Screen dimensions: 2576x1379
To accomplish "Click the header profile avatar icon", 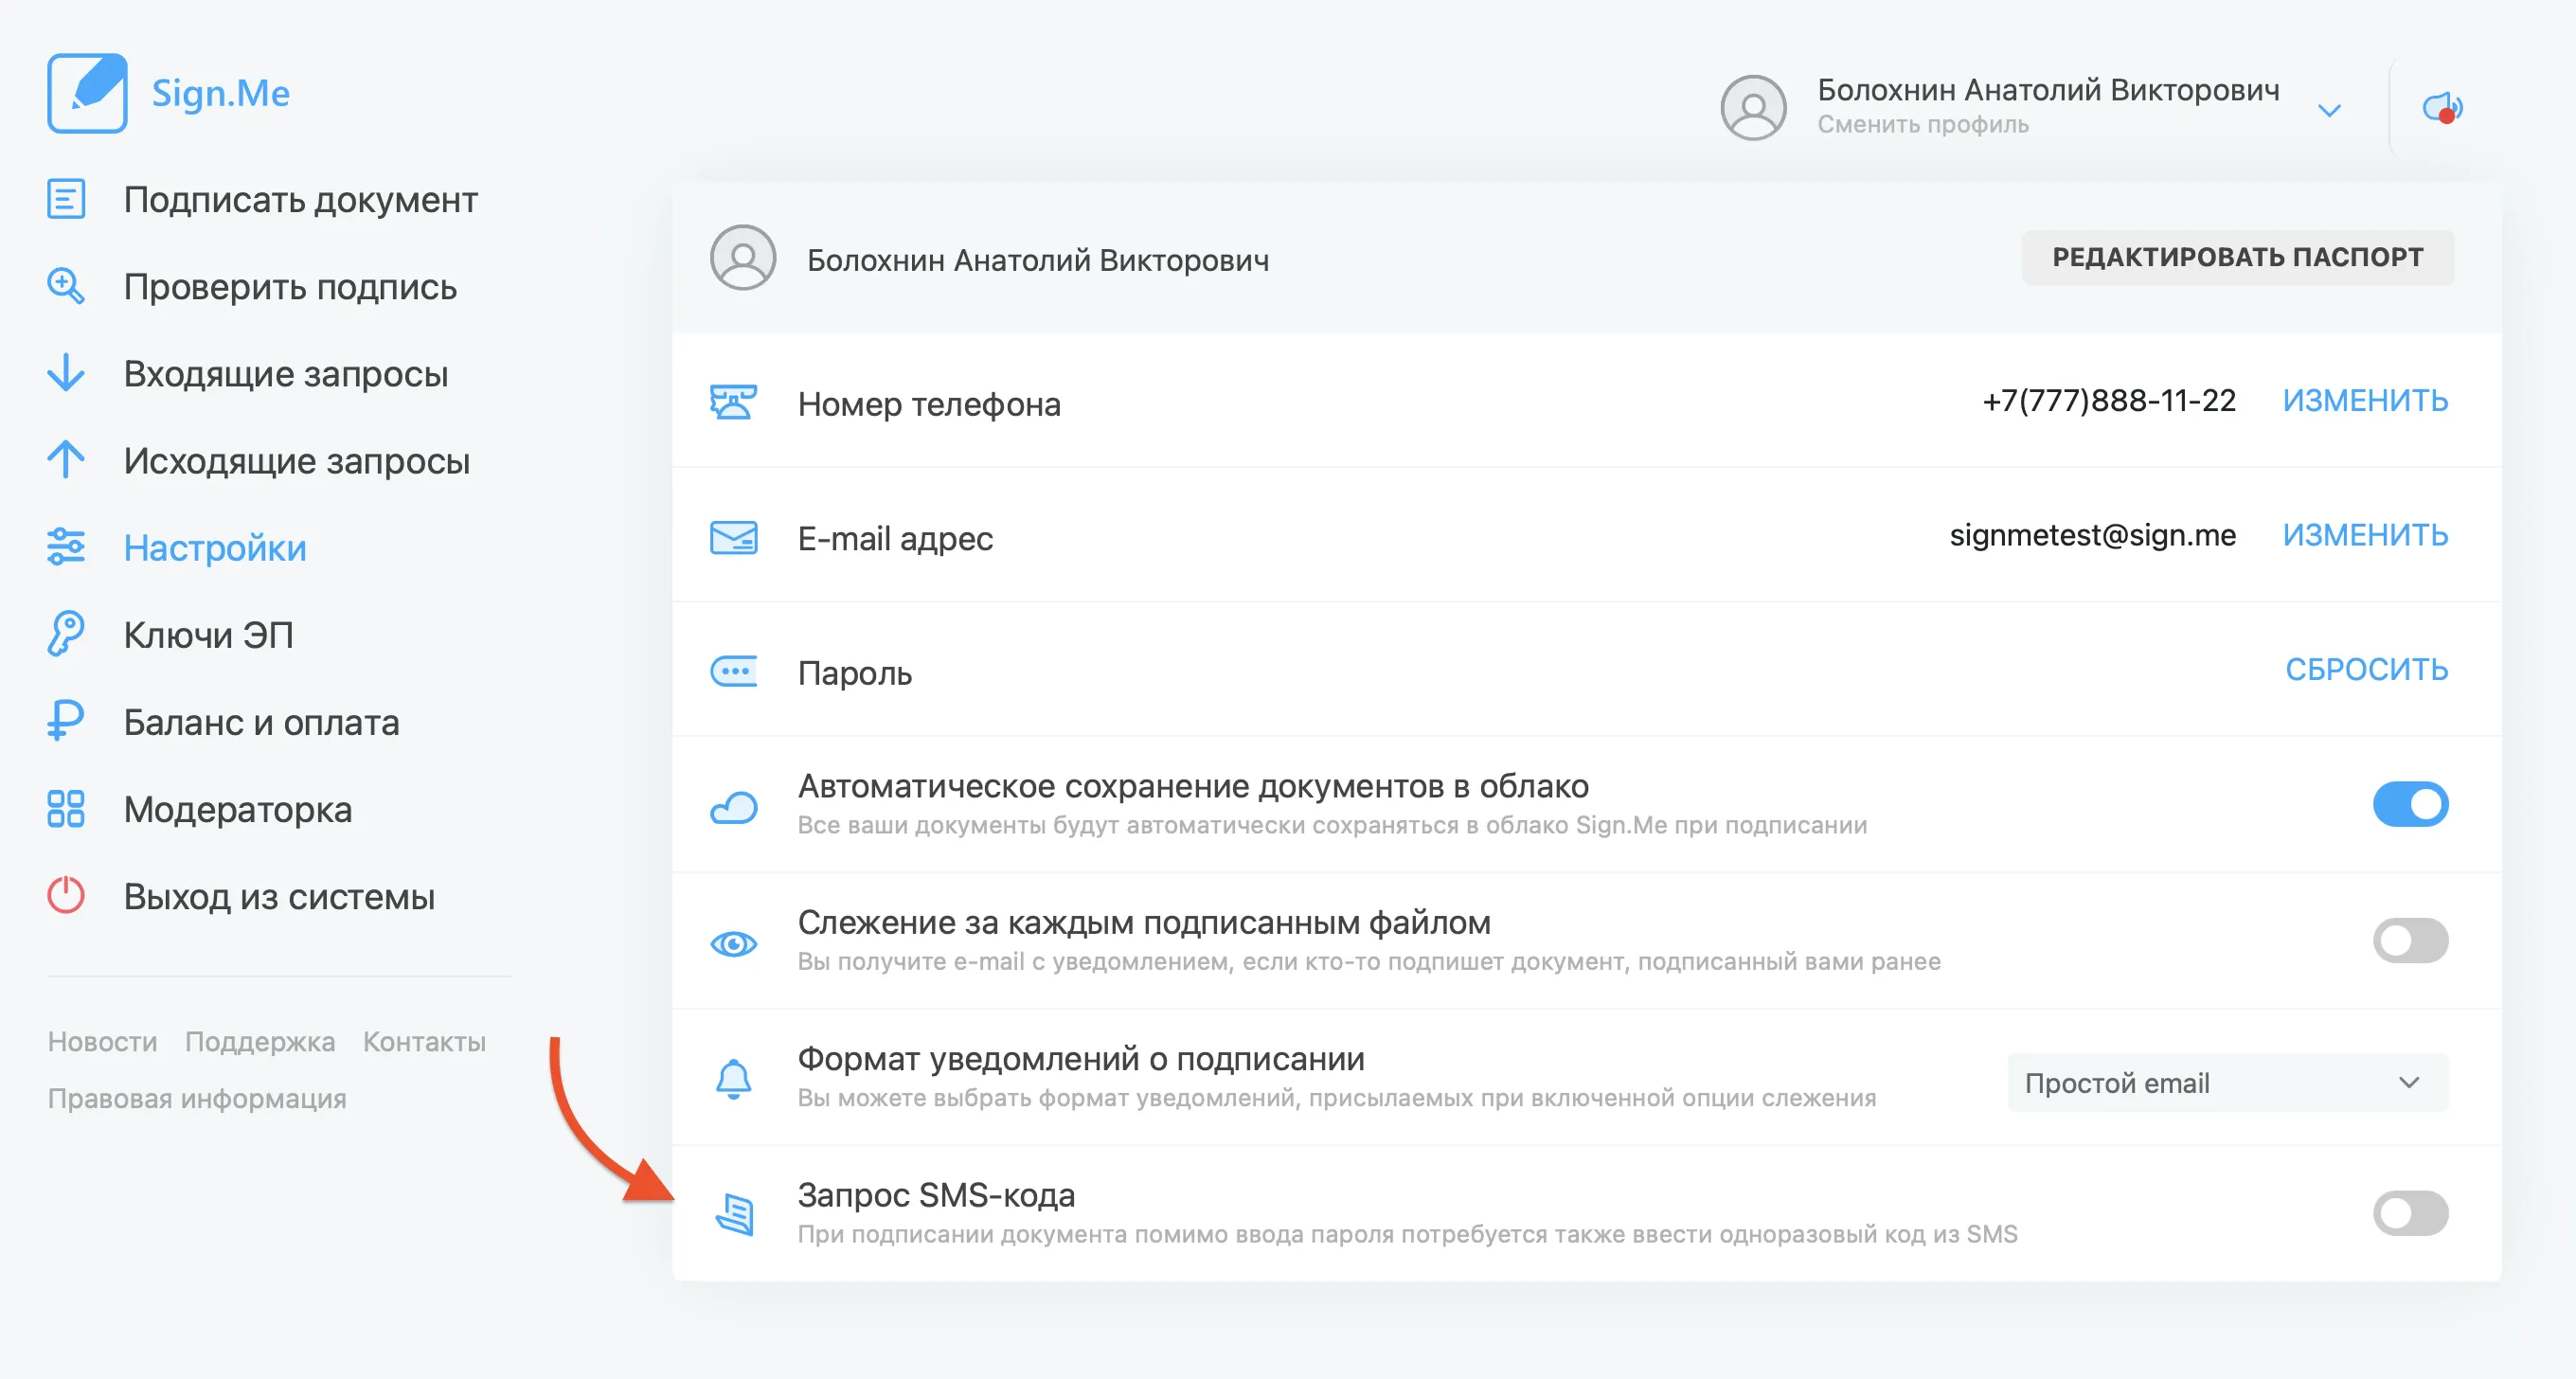I will 1753,108.
